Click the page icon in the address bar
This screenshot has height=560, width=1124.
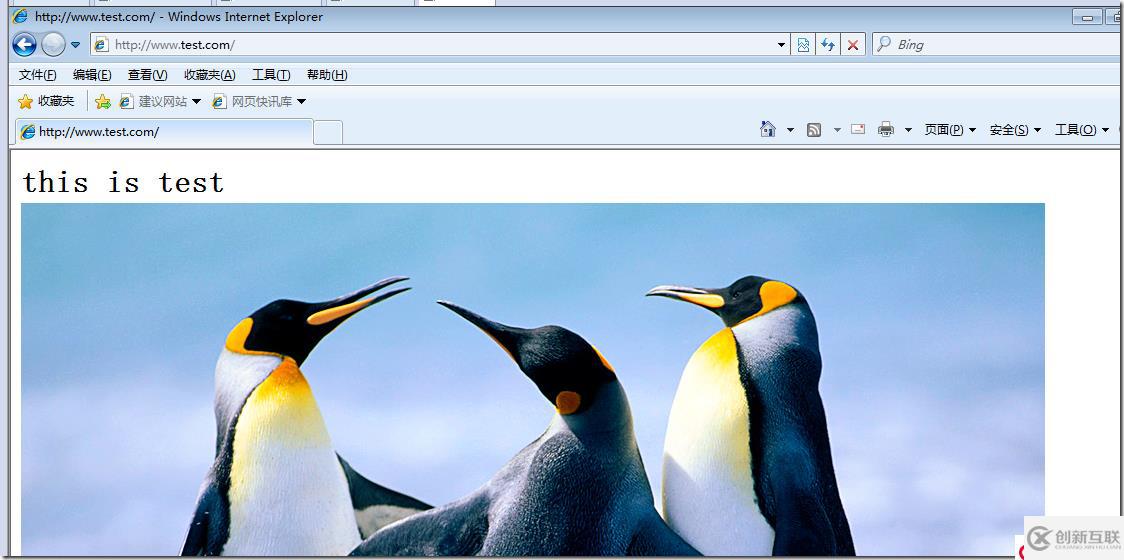click(101, 44)
